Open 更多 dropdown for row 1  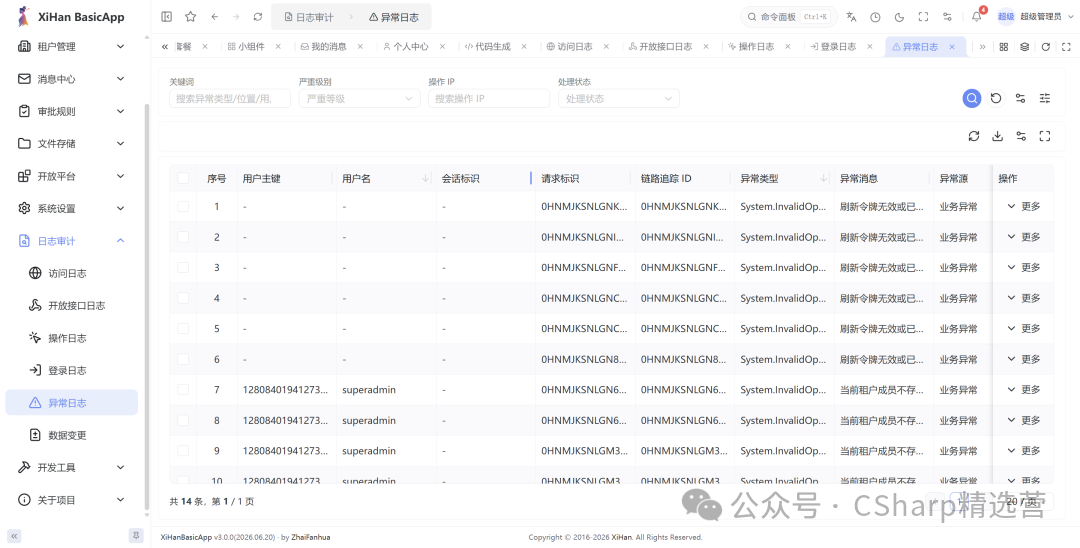pyautogui.click(x=1024, y=206)
